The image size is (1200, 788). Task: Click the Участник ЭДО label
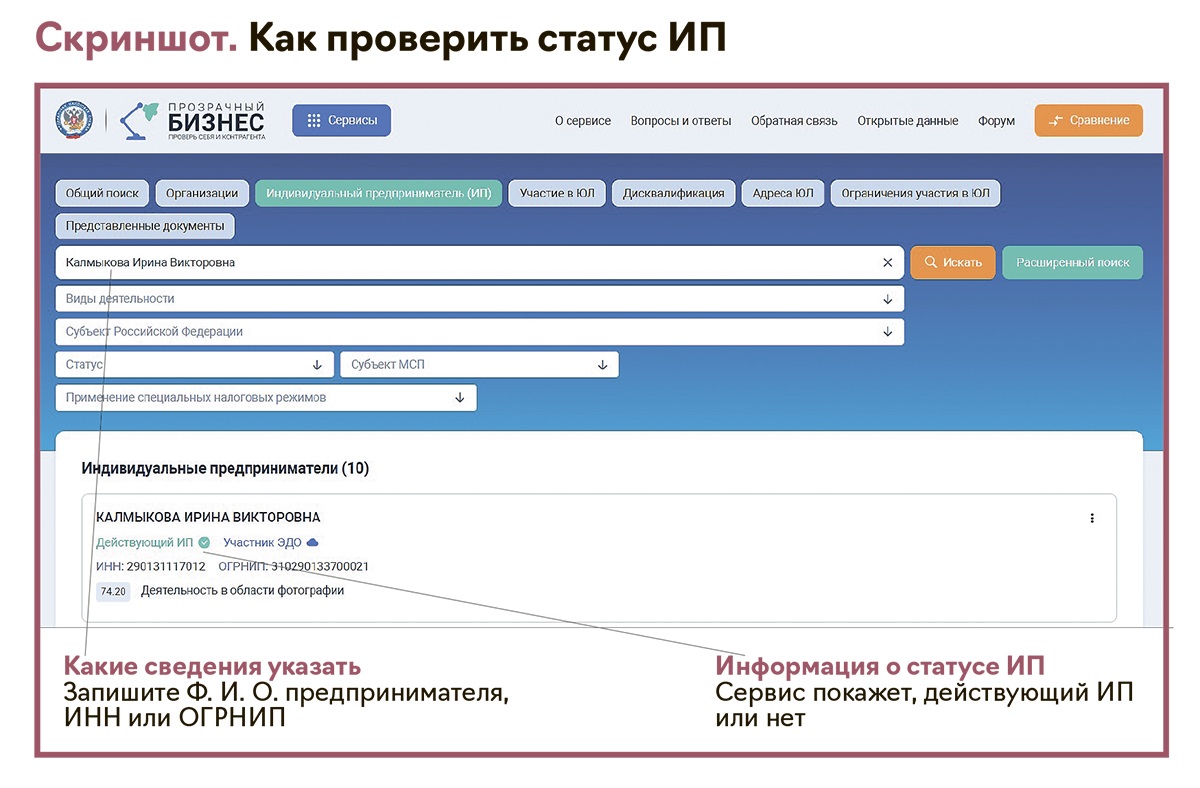262,543
